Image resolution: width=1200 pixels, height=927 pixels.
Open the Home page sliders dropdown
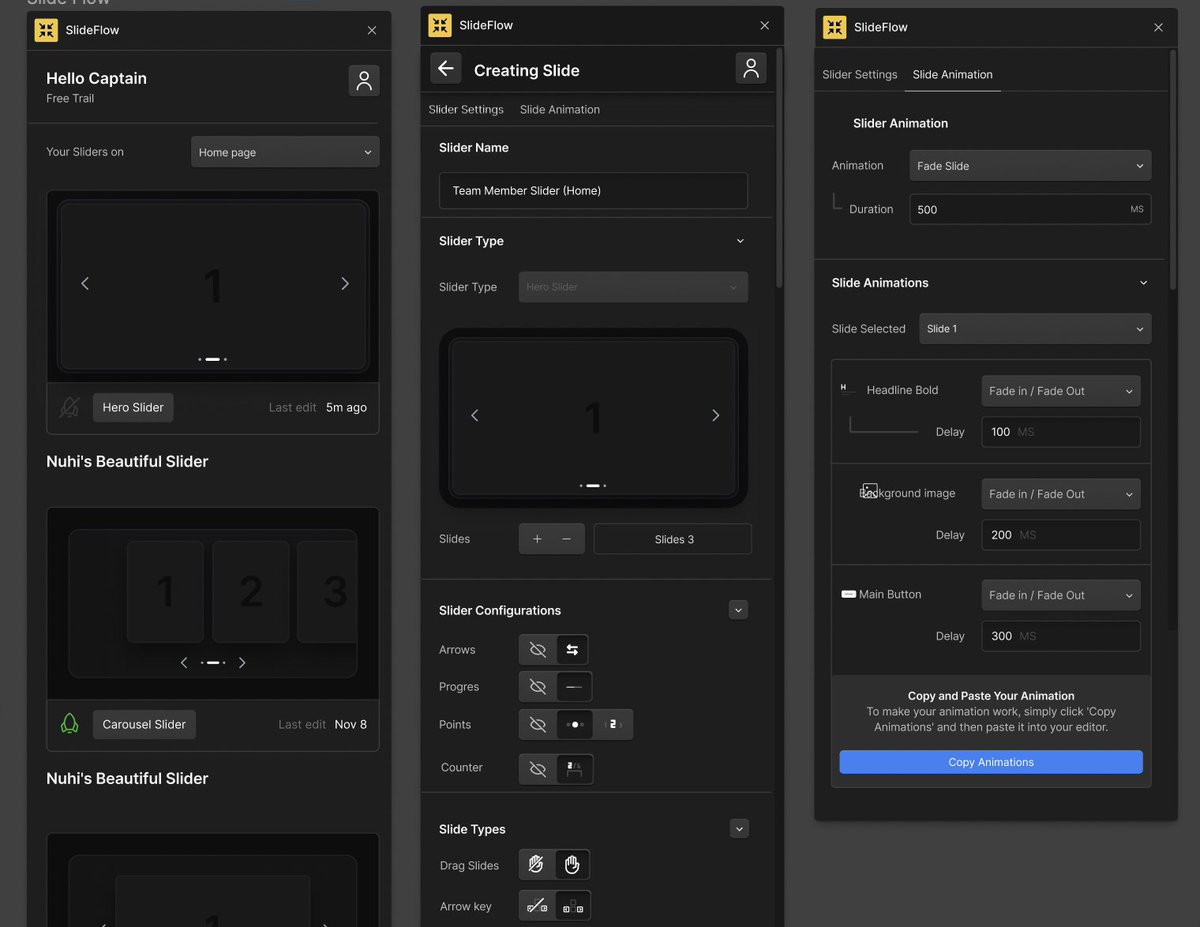coord(284,151)
